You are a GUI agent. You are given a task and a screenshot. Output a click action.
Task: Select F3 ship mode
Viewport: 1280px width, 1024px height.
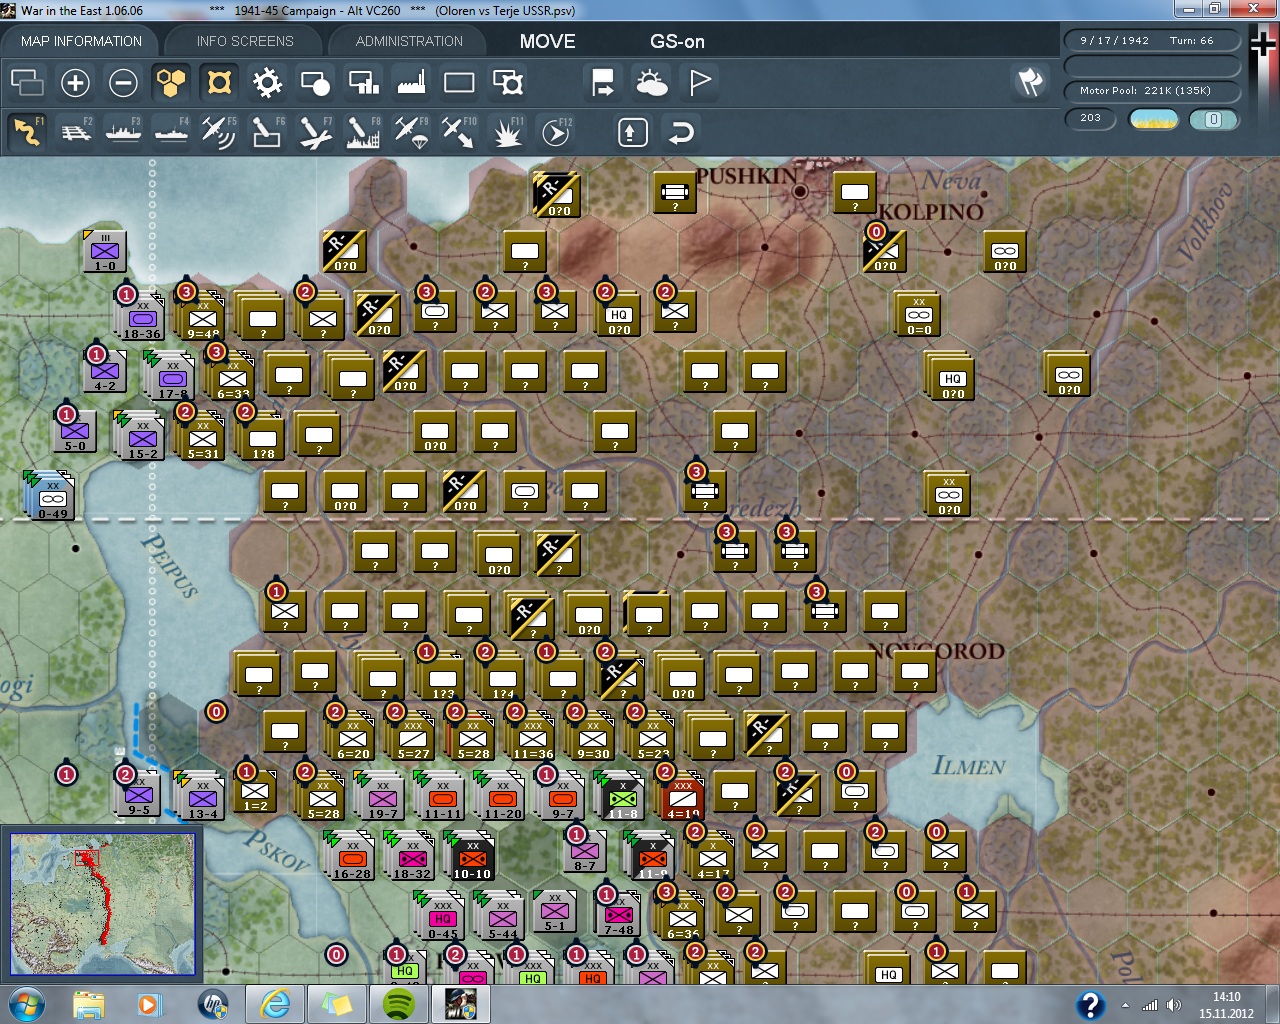click(x=124, y=132)
